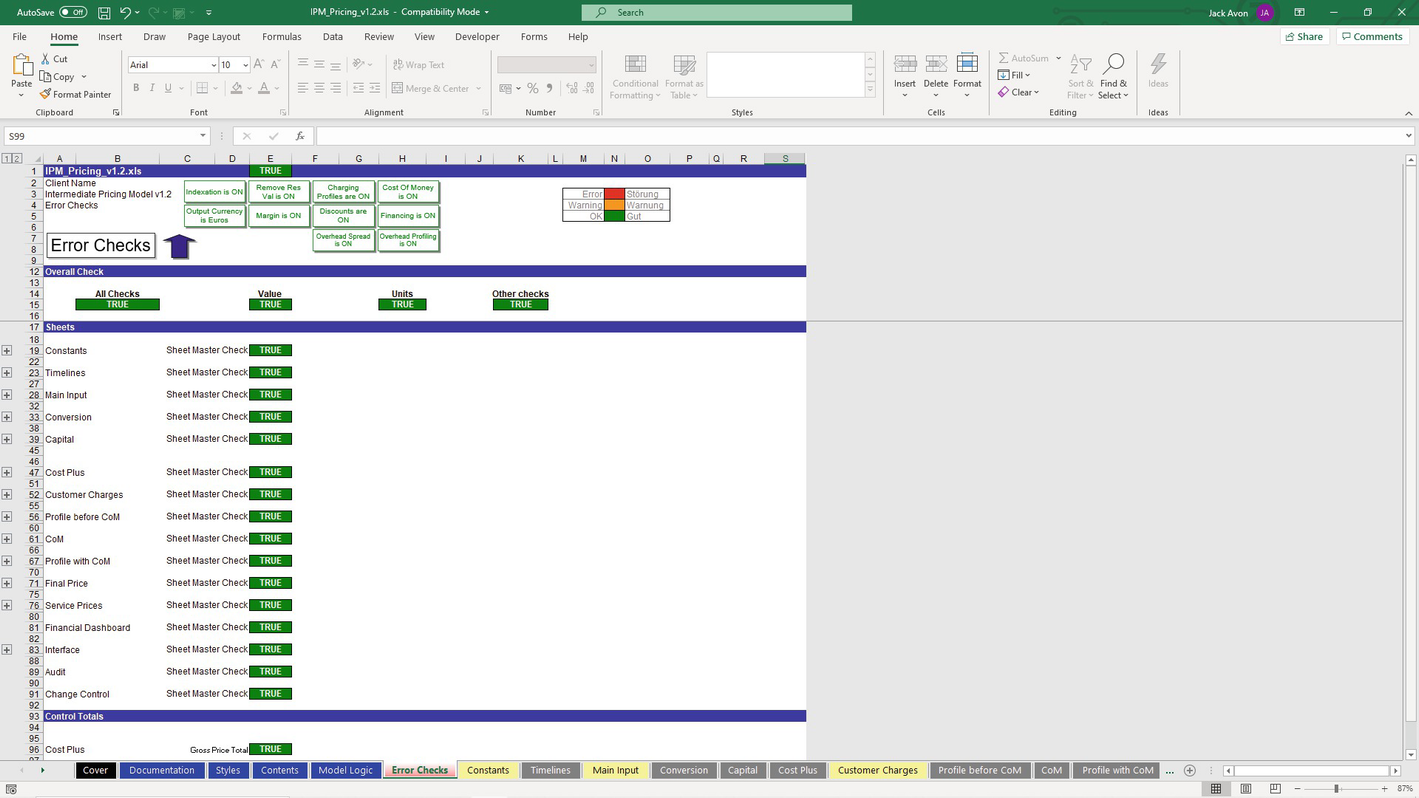Click the Share button
The height and width of the screenshot is (798, 1419).
tap(1302, 37)
